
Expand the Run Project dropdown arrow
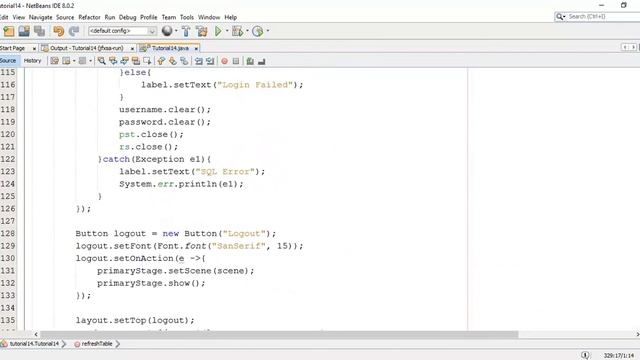coord(227,31)
